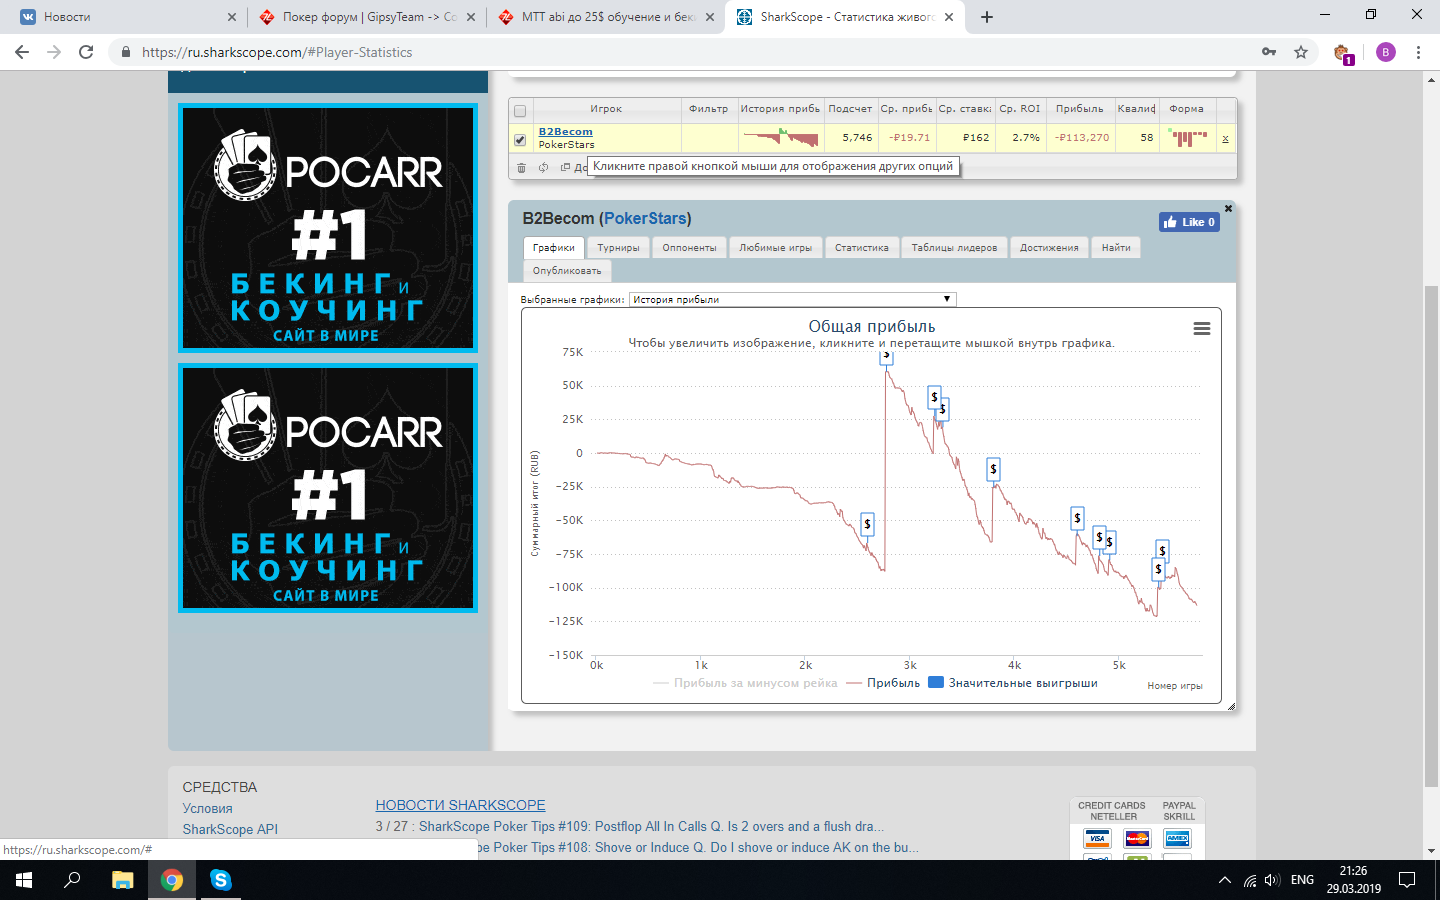The image size is (1440, 900).
Task: Click the Amex payment icon
Action: point(1177,838)
